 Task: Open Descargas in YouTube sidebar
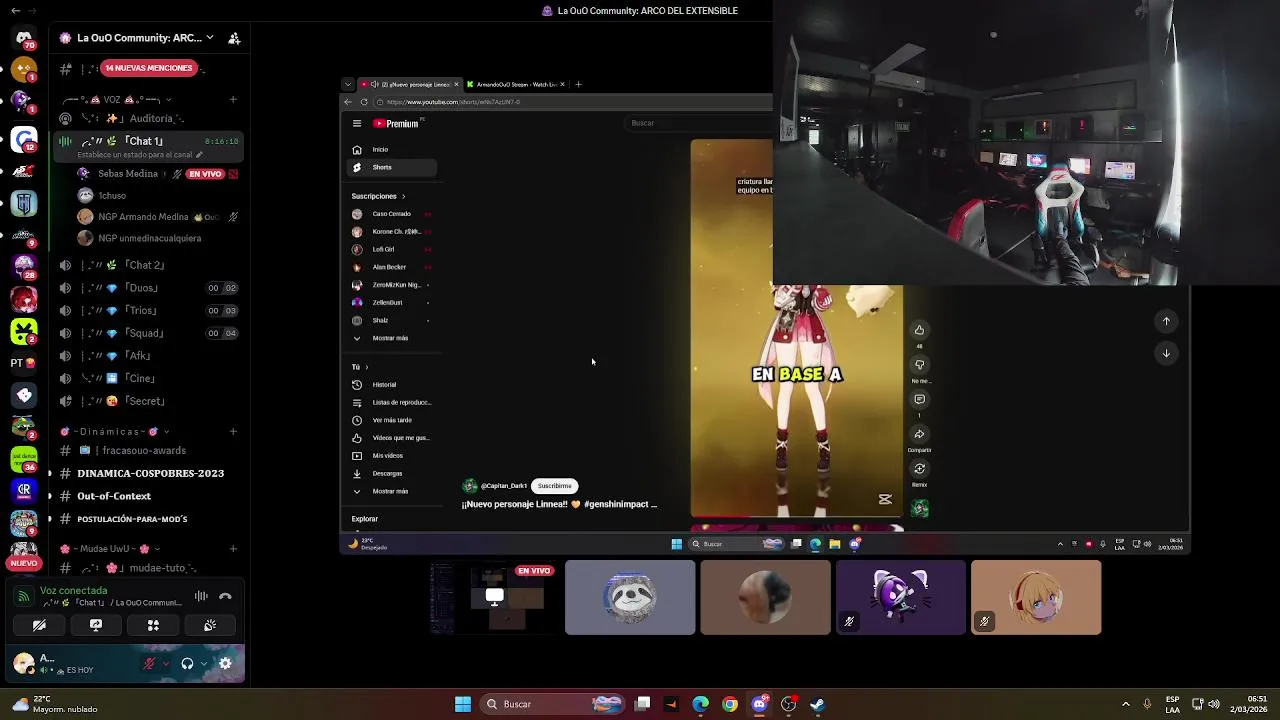[390, 473]
